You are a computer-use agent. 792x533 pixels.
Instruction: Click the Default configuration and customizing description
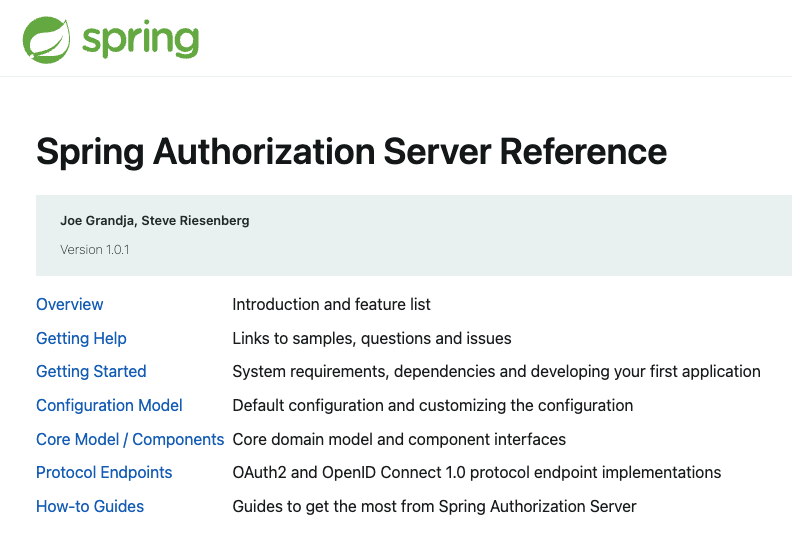pos(432,405)
